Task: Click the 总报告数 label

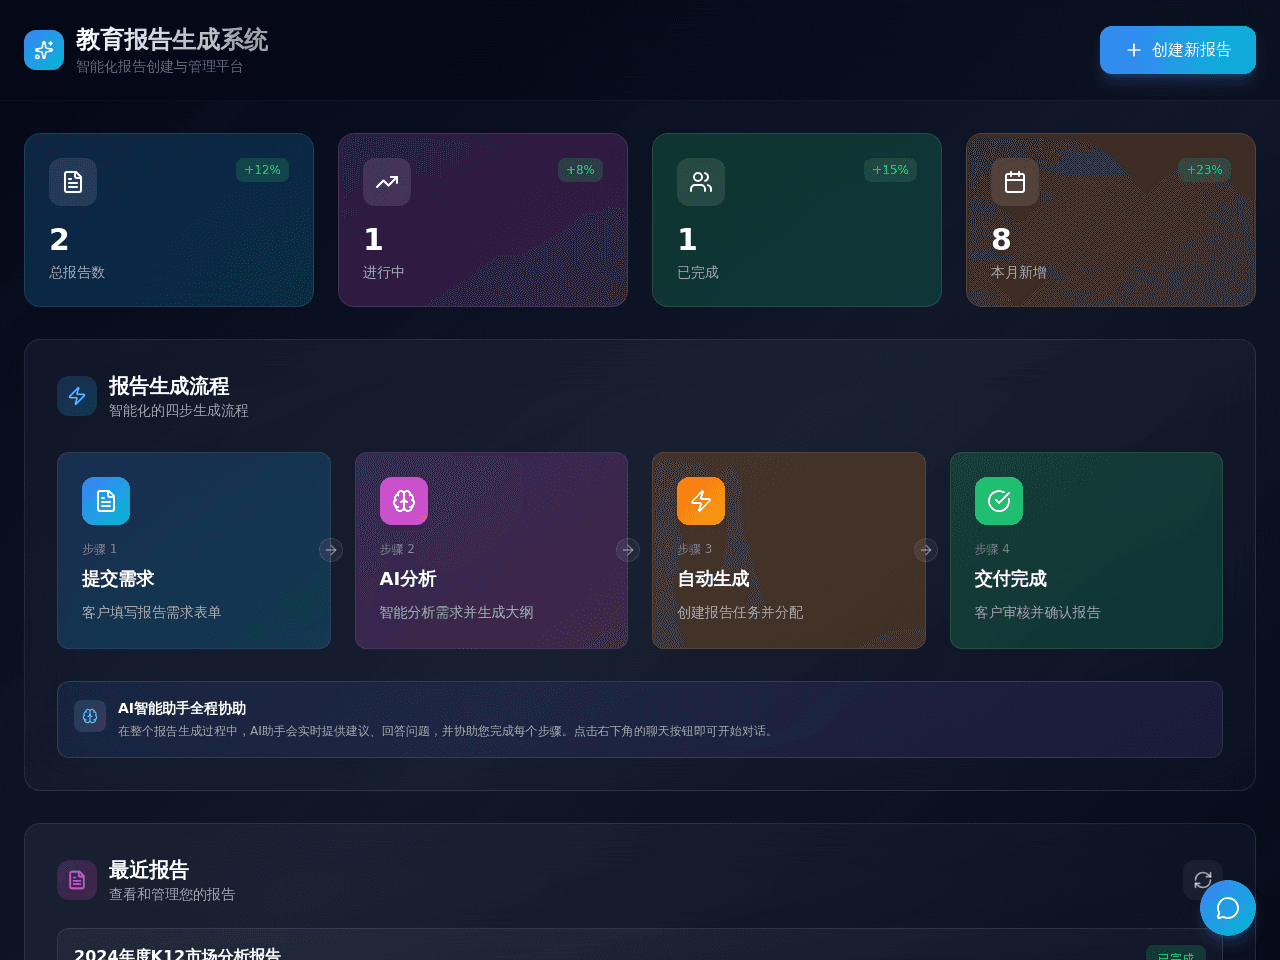Action: pos(77,272)
